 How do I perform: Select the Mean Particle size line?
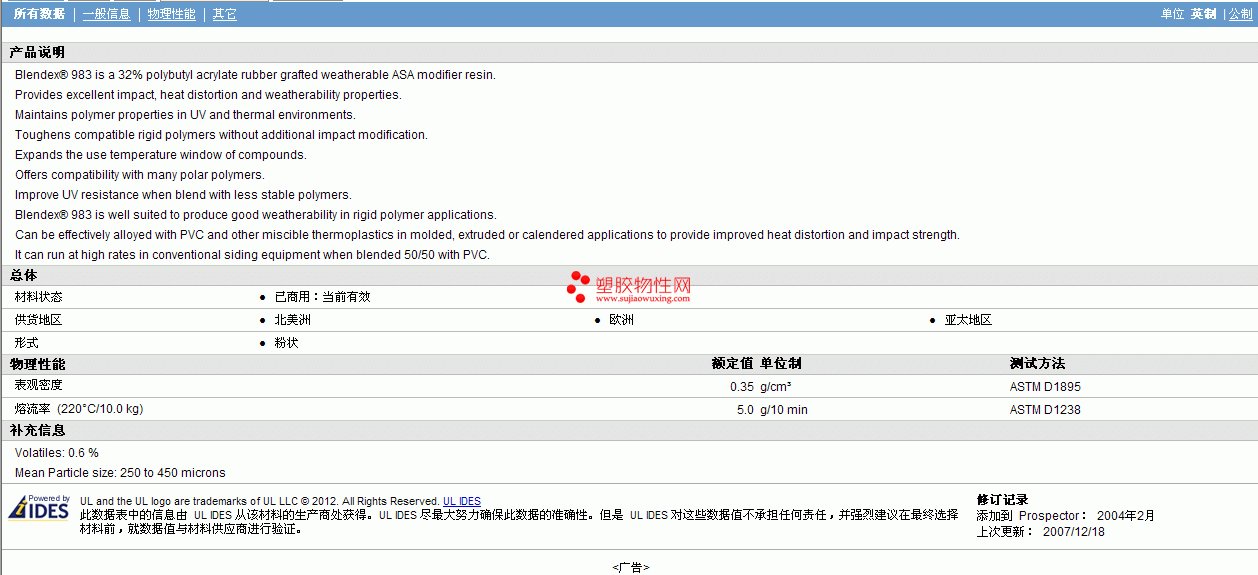(120, 473)
